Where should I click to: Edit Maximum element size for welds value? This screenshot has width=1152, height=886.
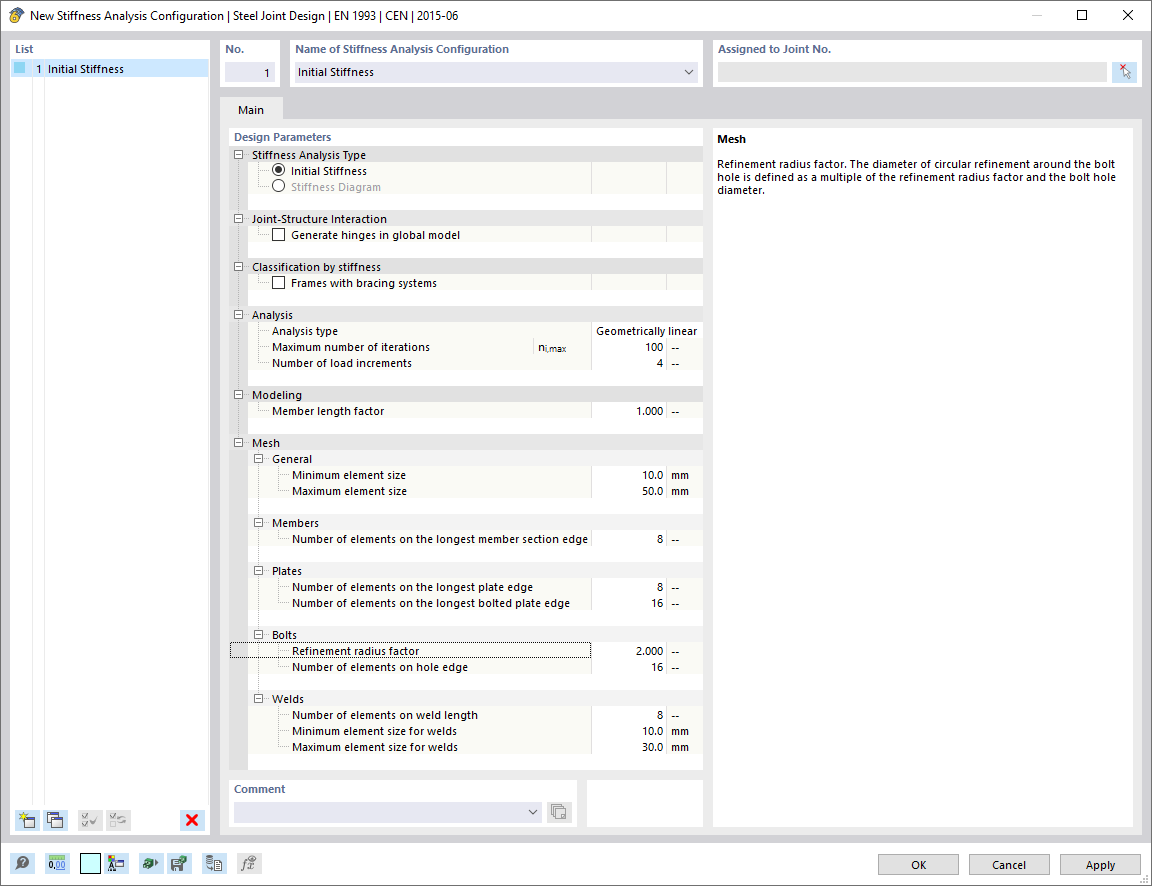coord(629,747)
